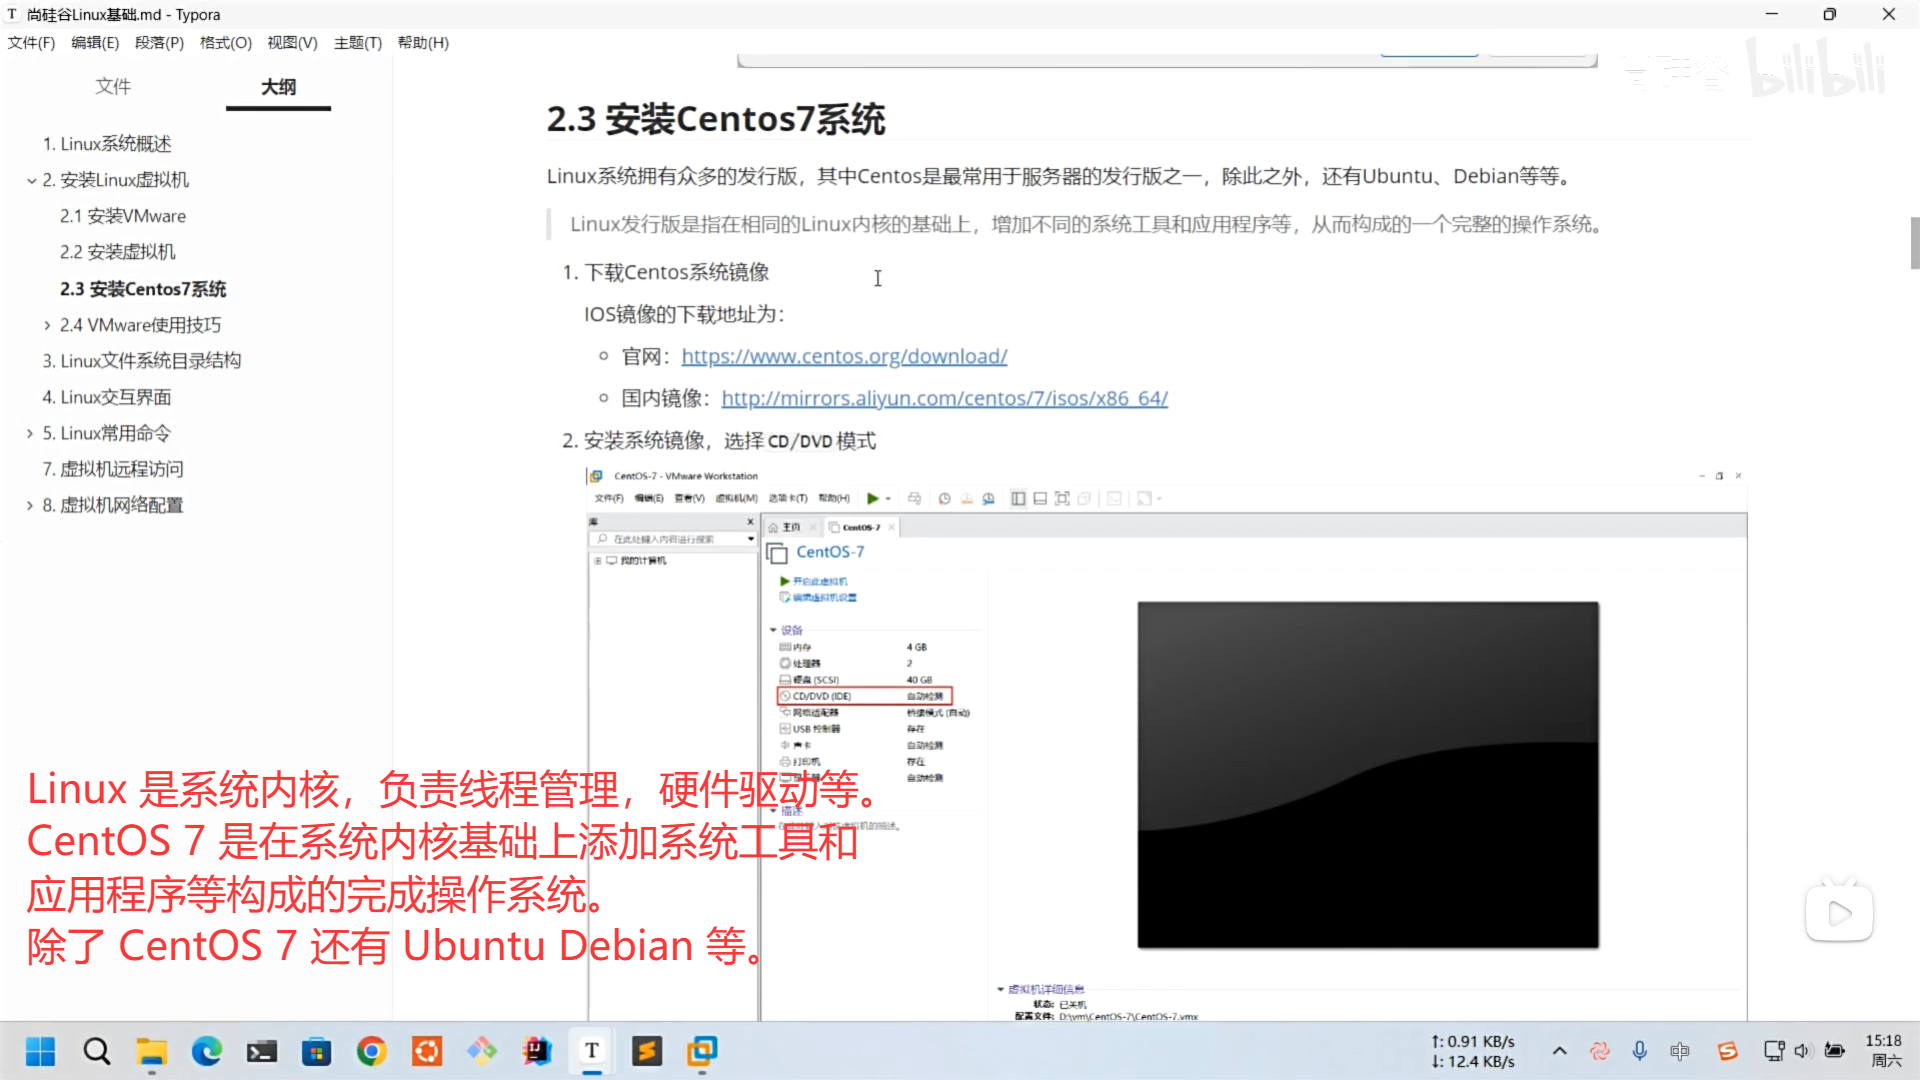Viewport: 1920px width, 1080px height.
Task: Launch Google Chrome from taskbar
Action: pos(372,1051)
